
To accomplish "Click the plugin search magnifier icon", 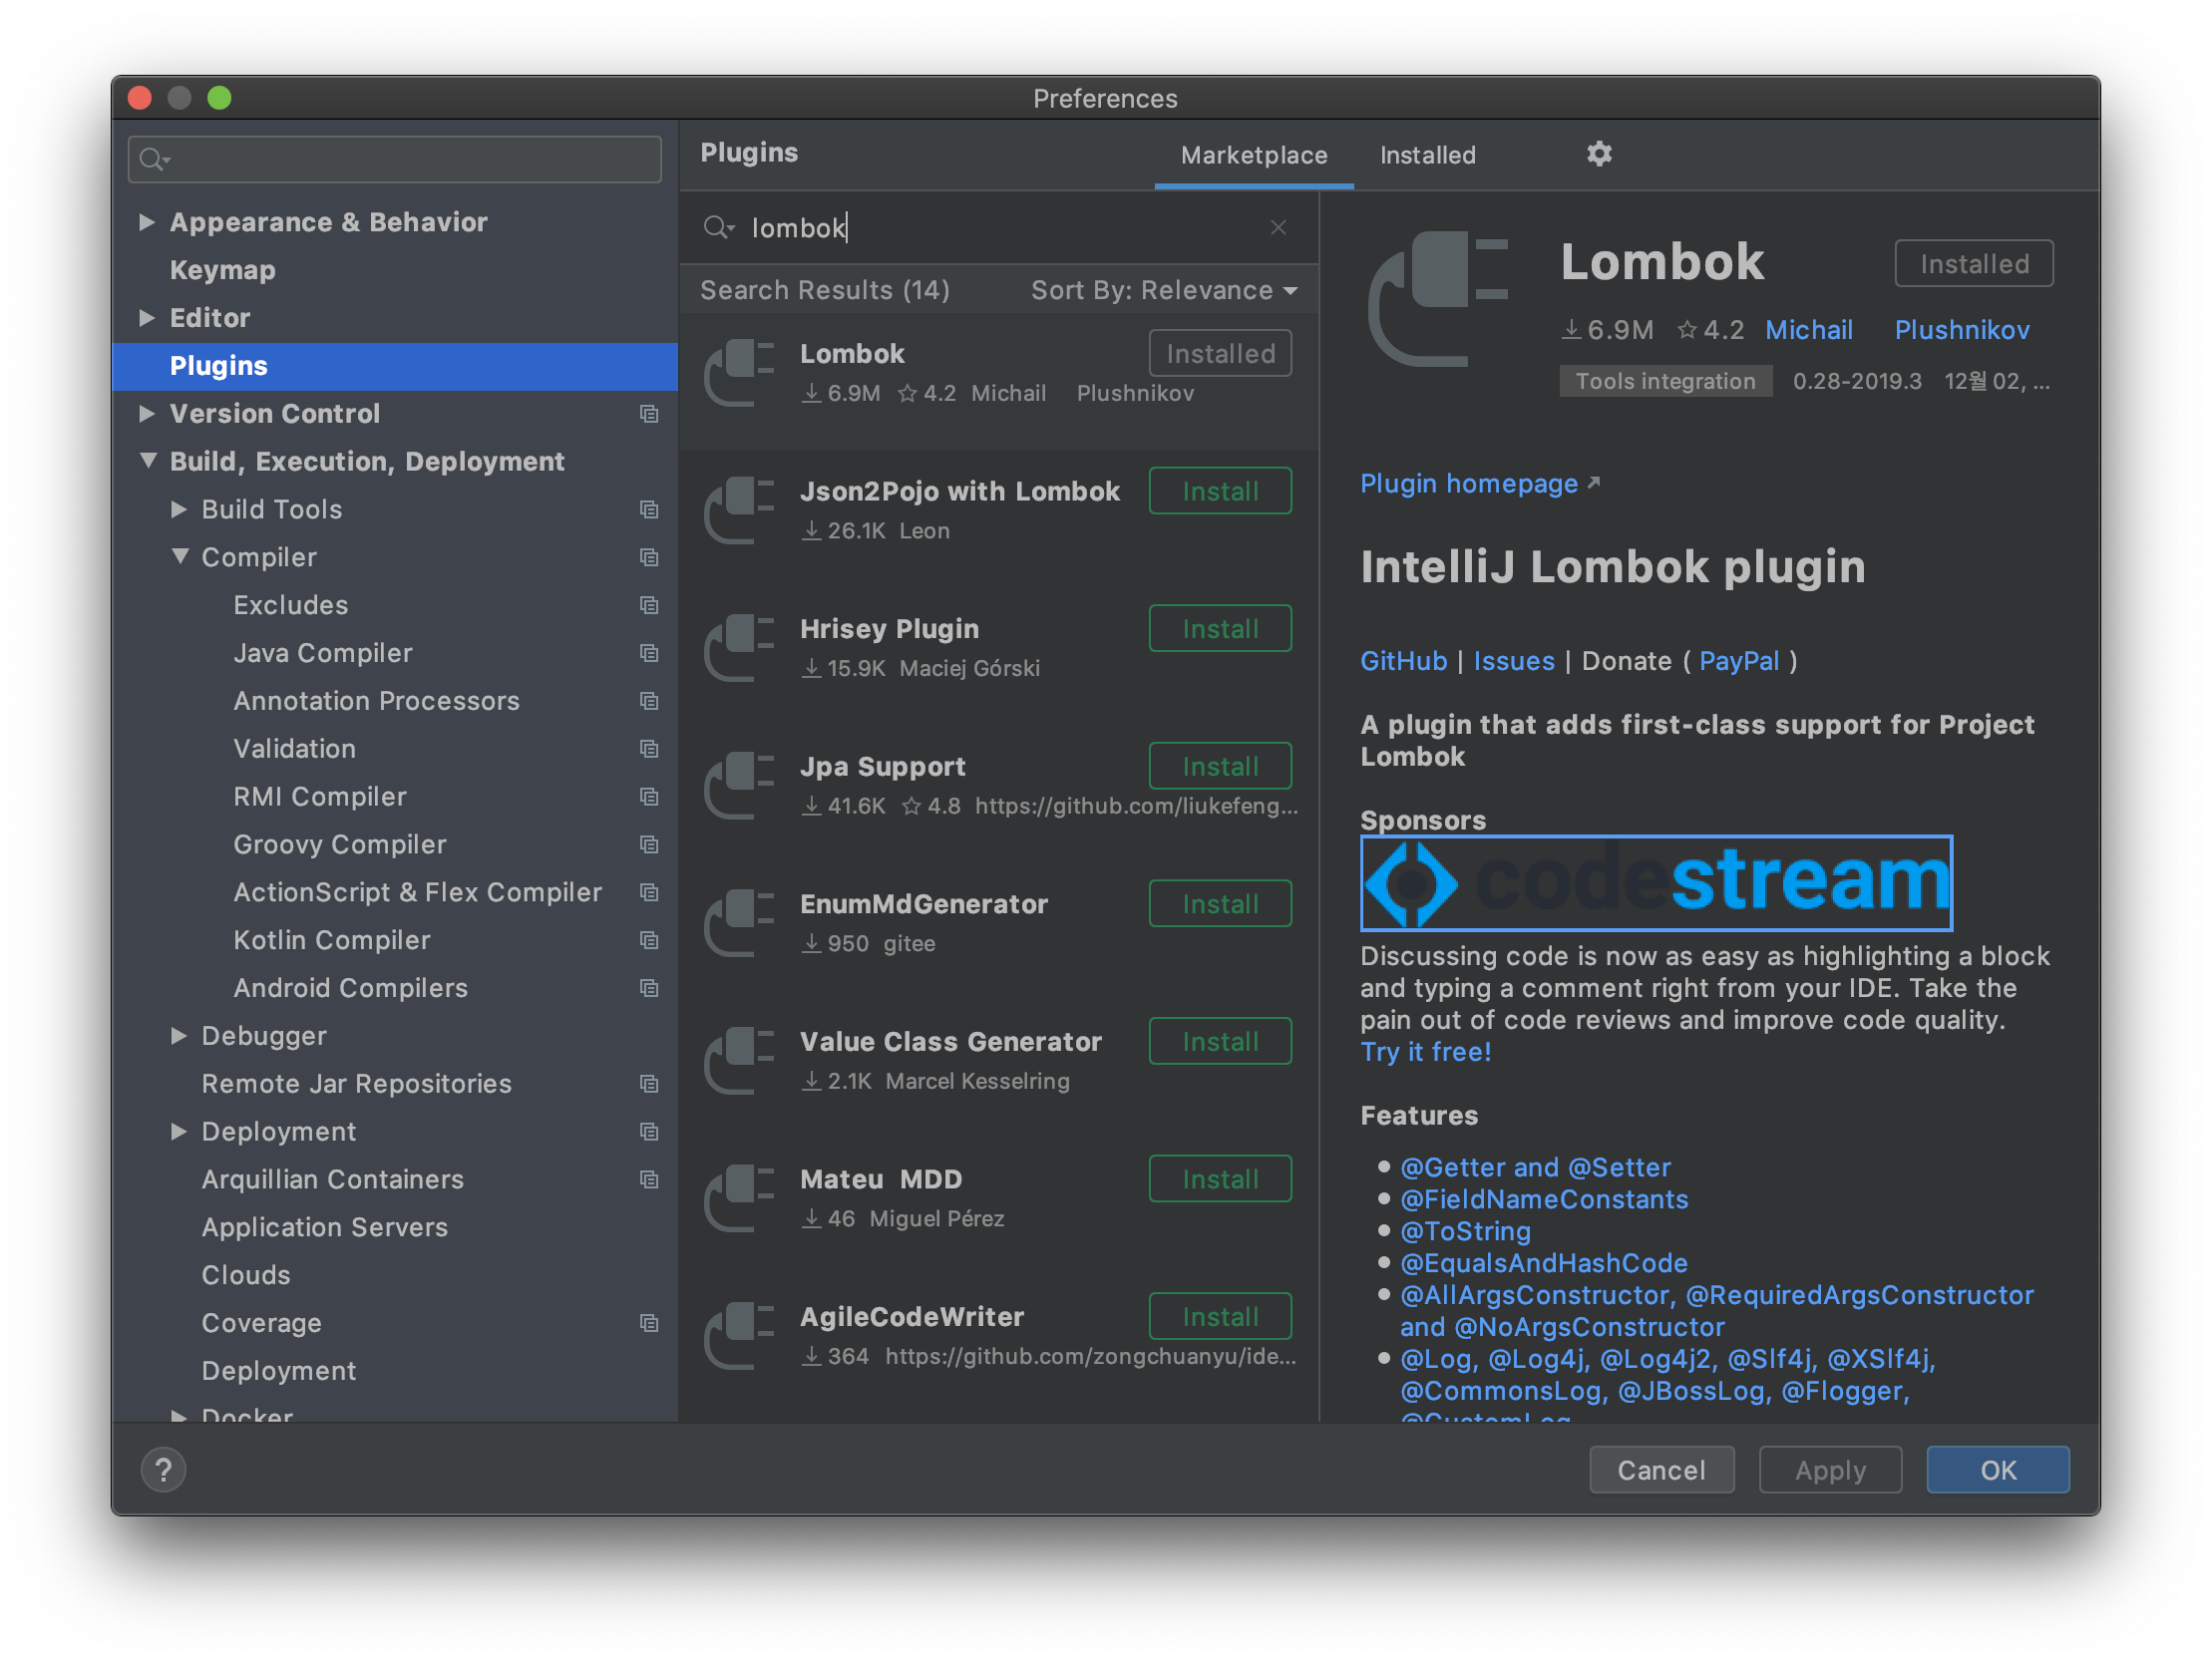I will tap(716, 228).
